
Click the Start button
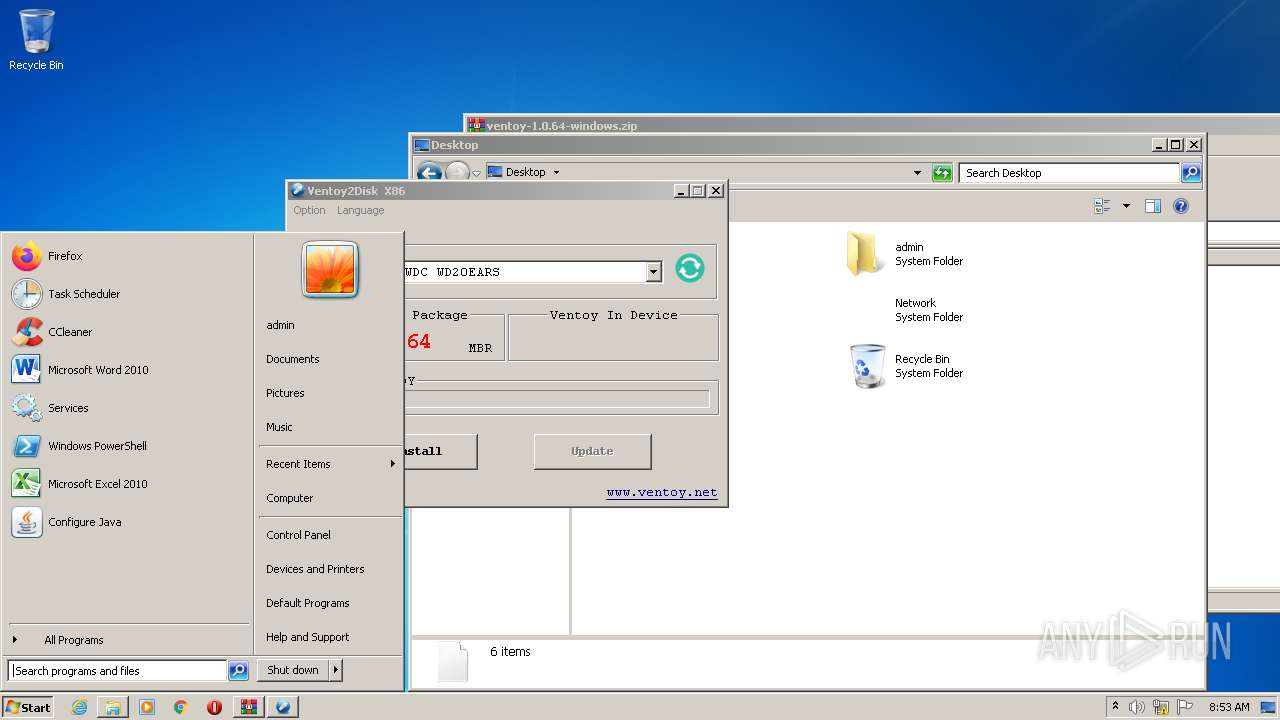tap(28, 707)
